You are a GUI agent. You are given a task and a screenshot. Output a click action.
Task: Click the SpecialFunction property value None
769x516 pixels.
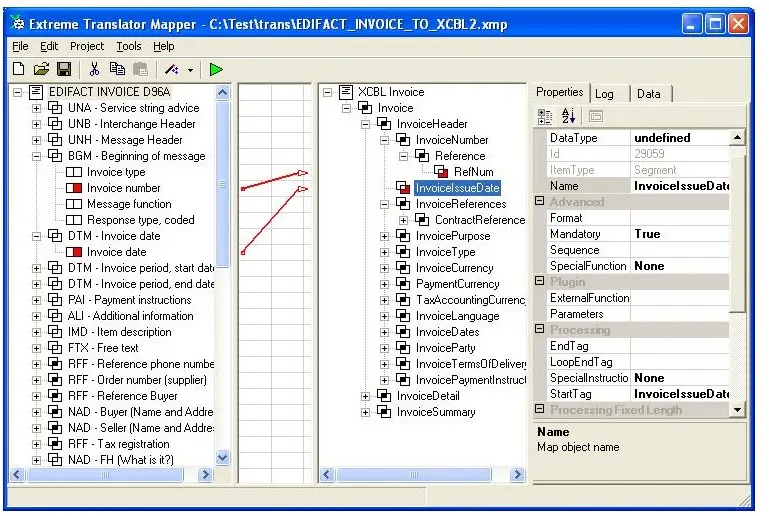[x=680, y=266]
